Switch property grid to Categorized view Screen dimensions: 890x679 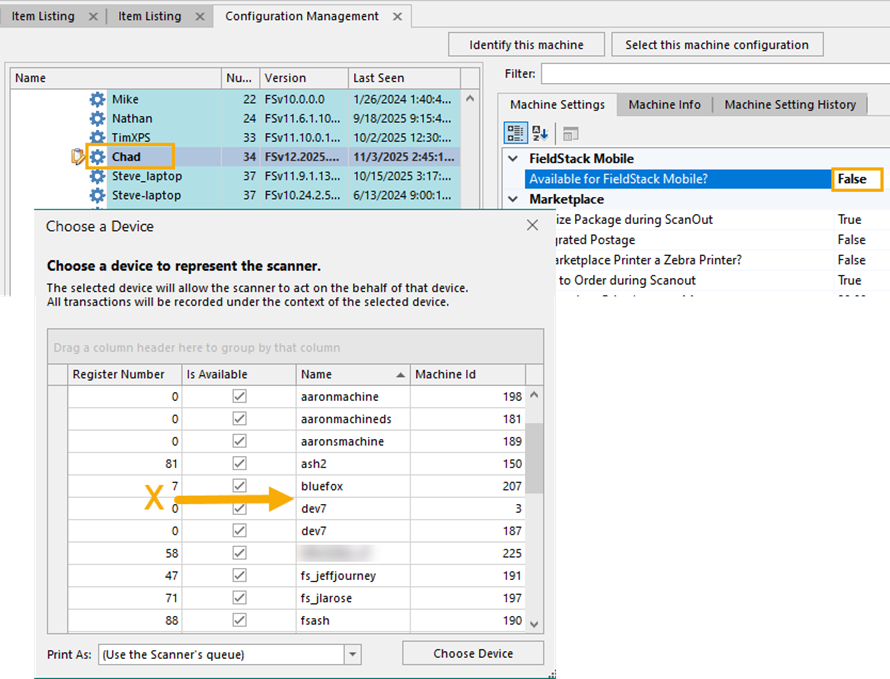[515, 134]
